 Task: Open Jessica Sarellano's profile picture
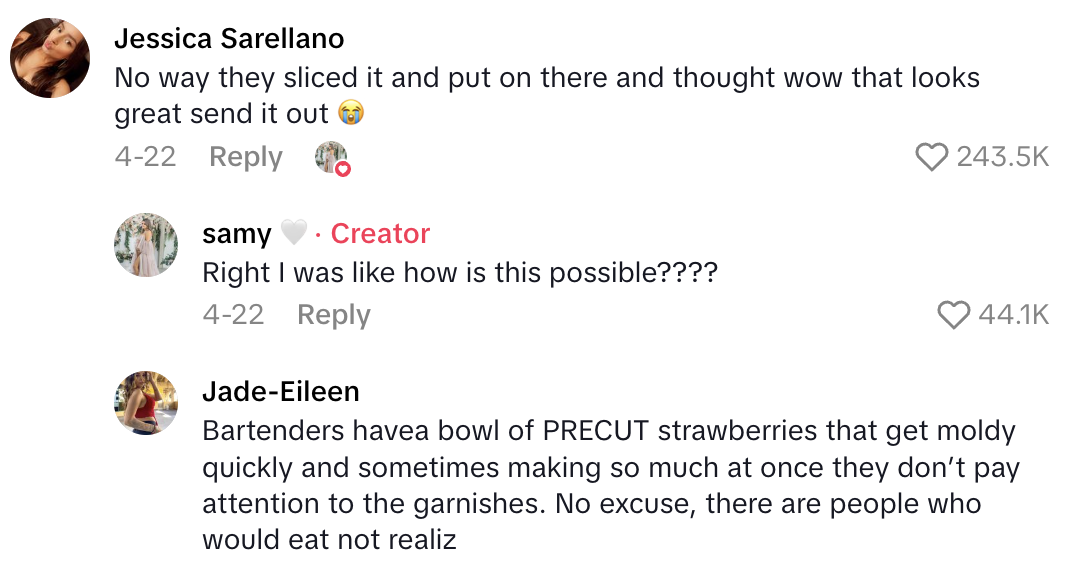tap(52, 56)
